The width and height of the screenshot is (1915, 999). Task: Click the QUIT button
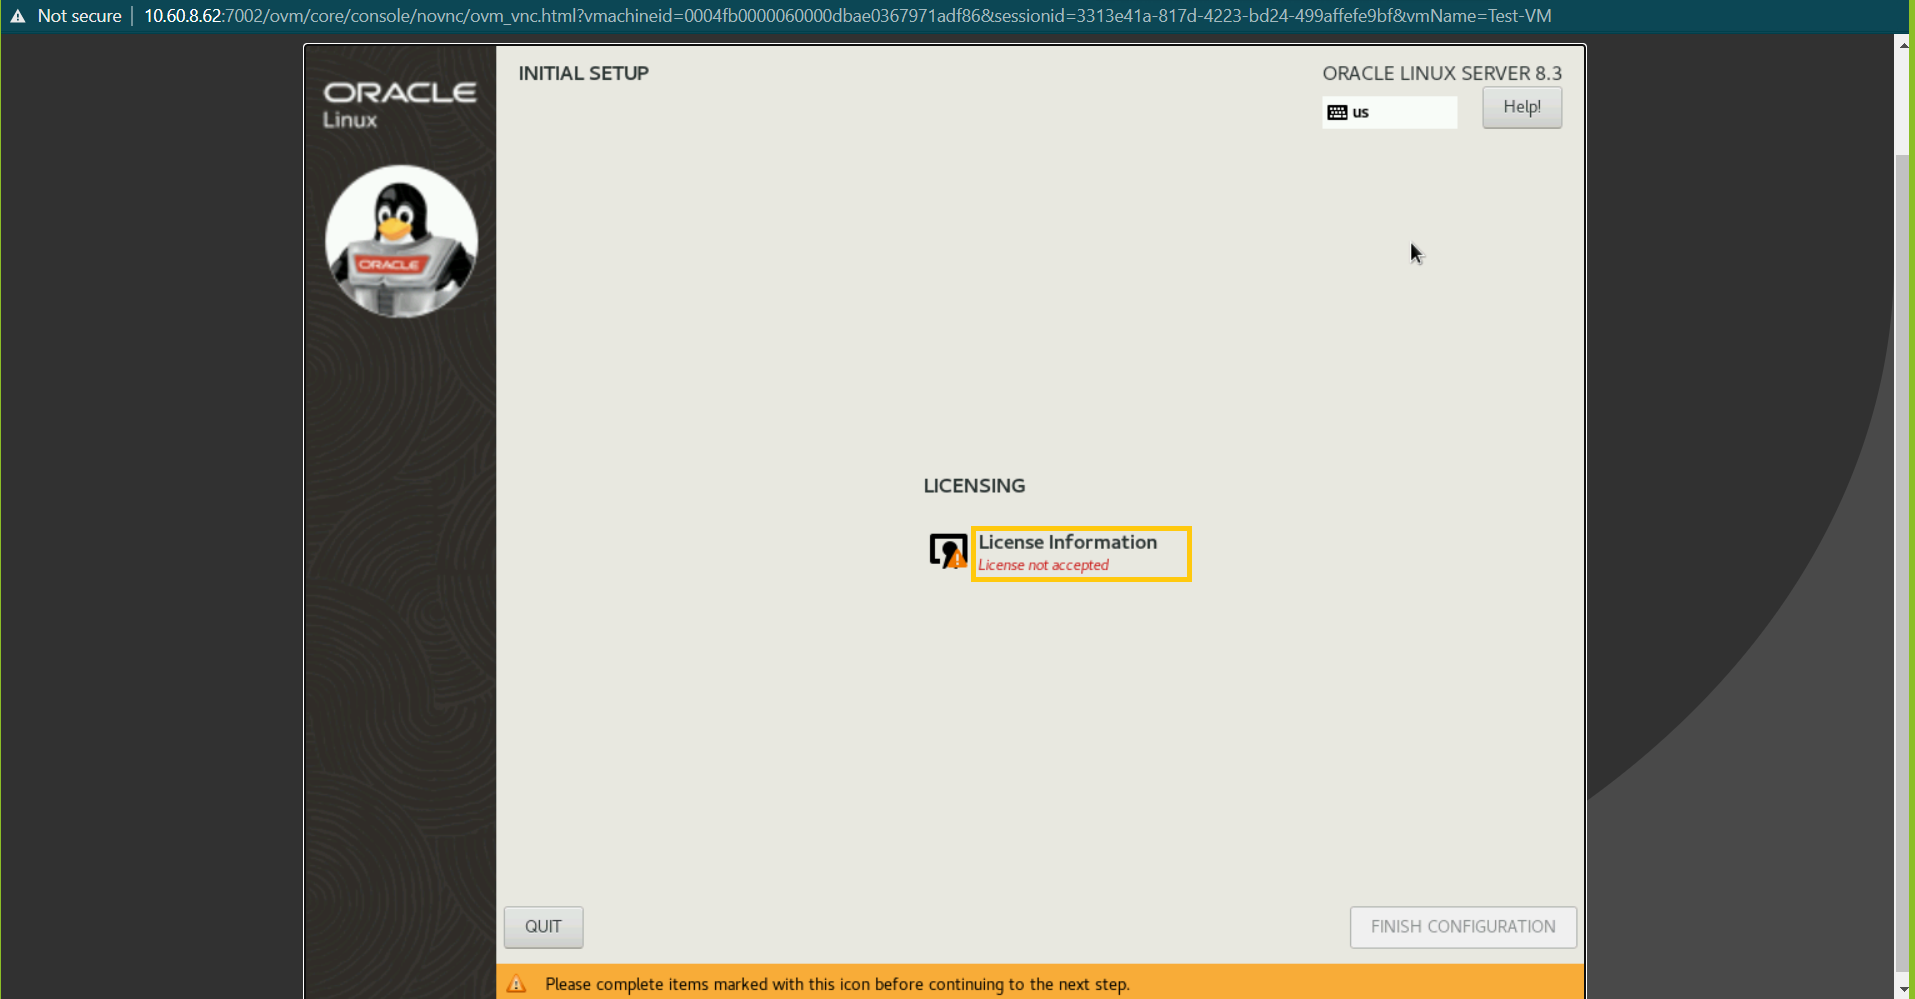point(543,927)
